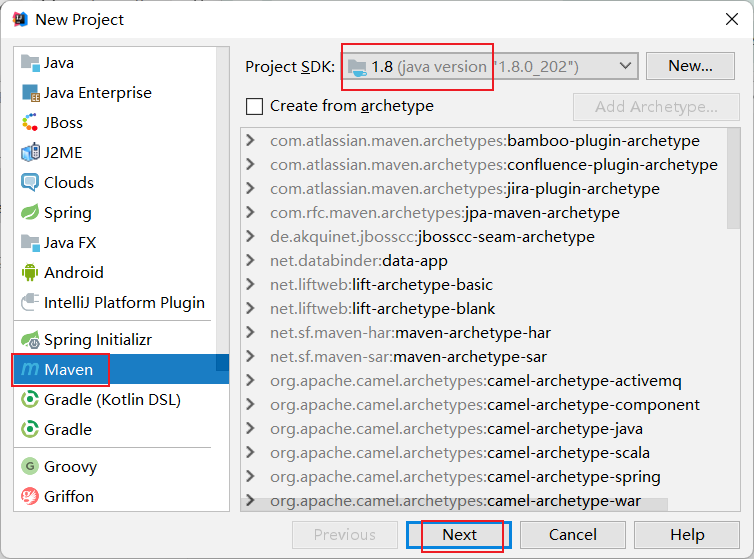This screenshot has width=754, height=559.
Task: Click the IntelliJ logo in title bar
Action: coord(20,19)
